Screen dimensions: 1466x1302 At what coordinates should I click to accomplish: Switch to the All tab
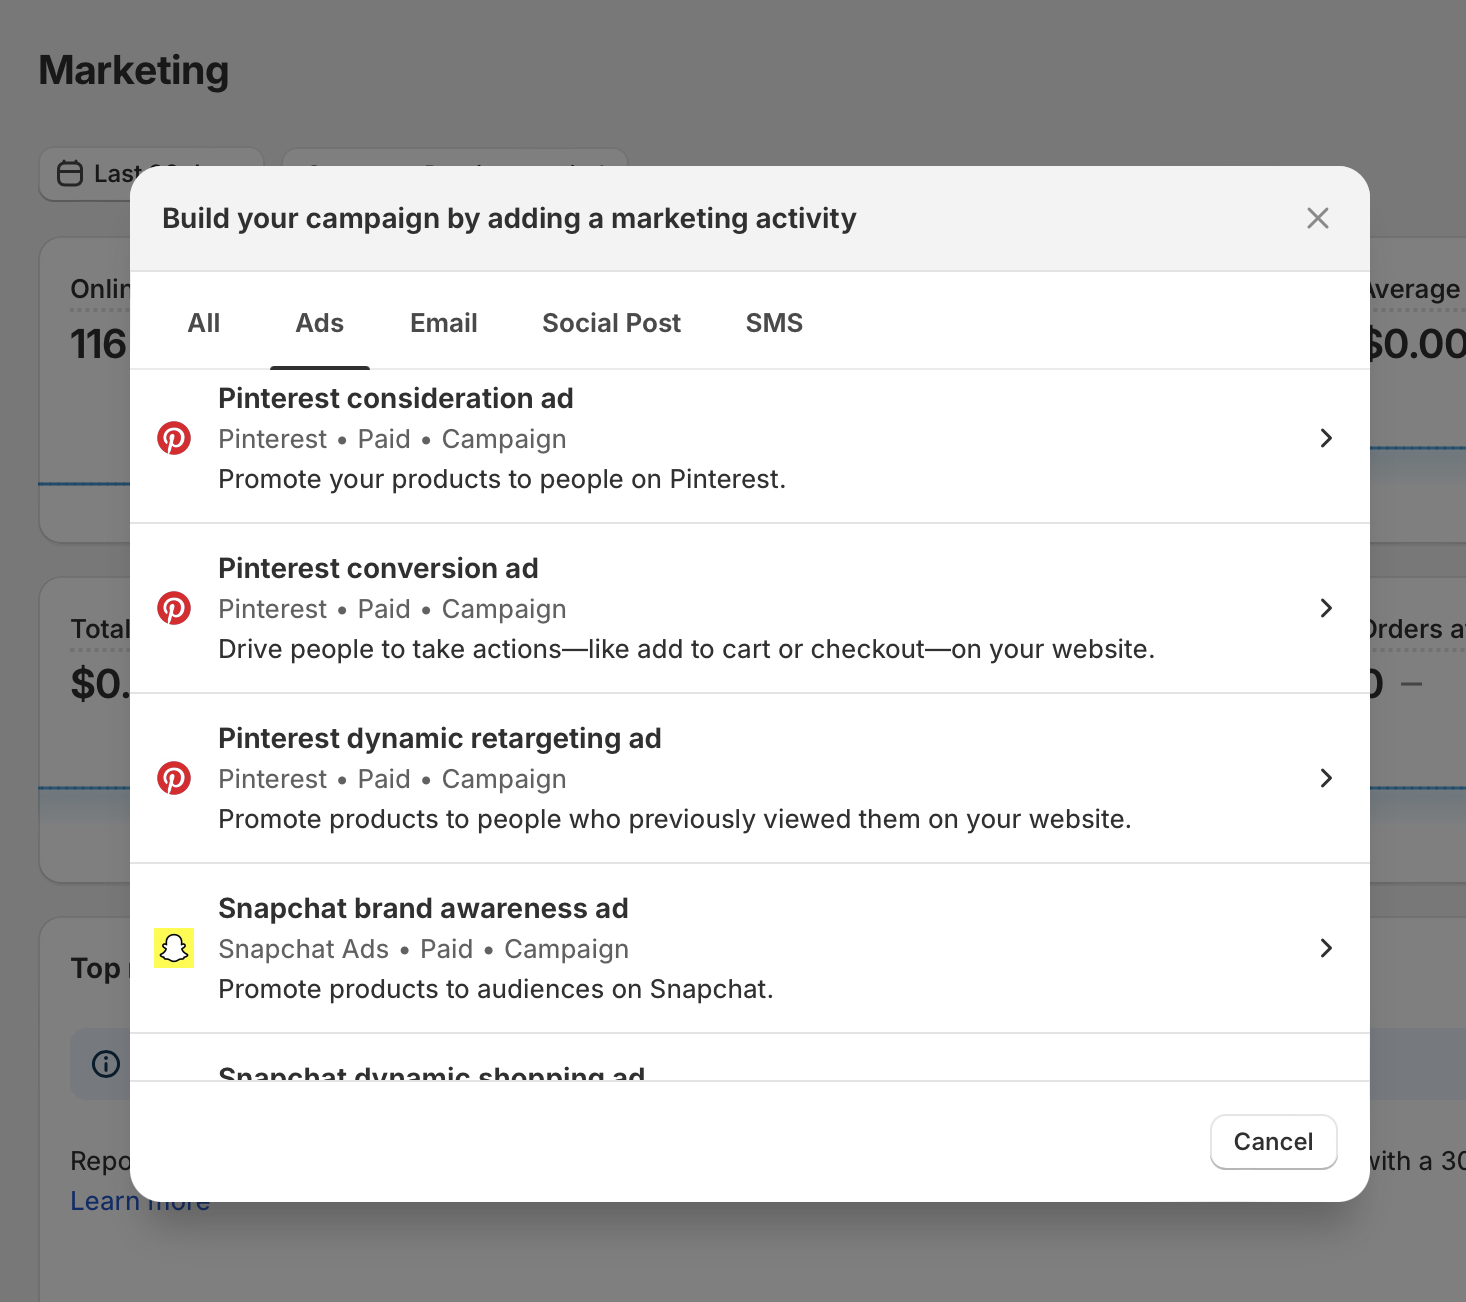click(x=204, y=323)
